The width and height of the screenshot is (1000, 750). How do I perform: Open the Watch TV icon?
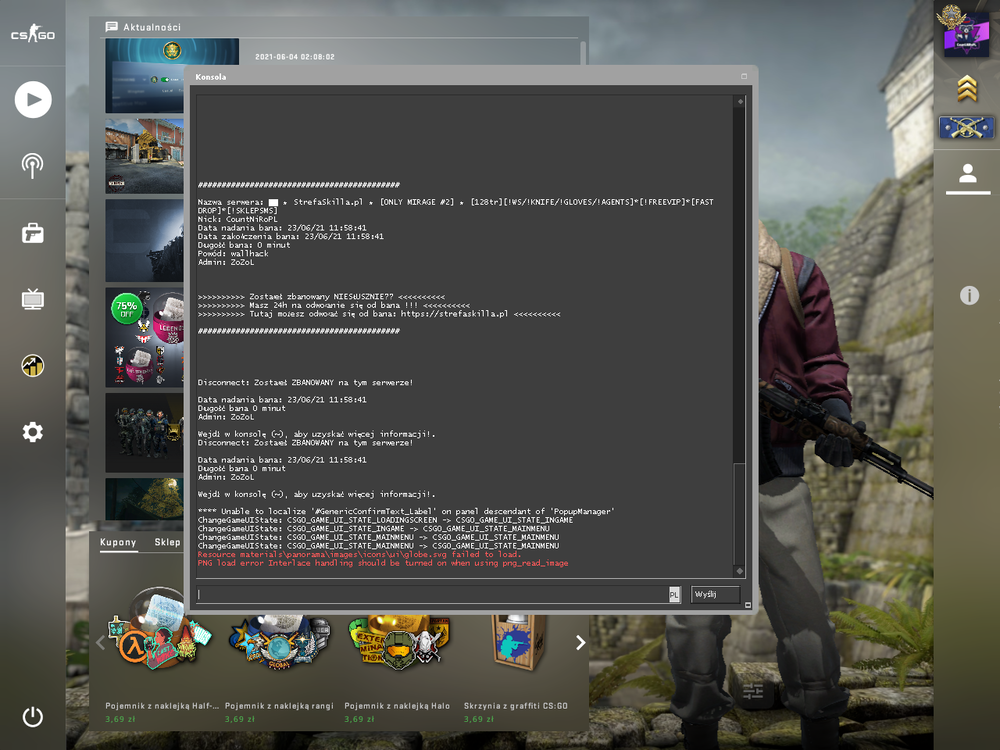(x=33, y=299)
